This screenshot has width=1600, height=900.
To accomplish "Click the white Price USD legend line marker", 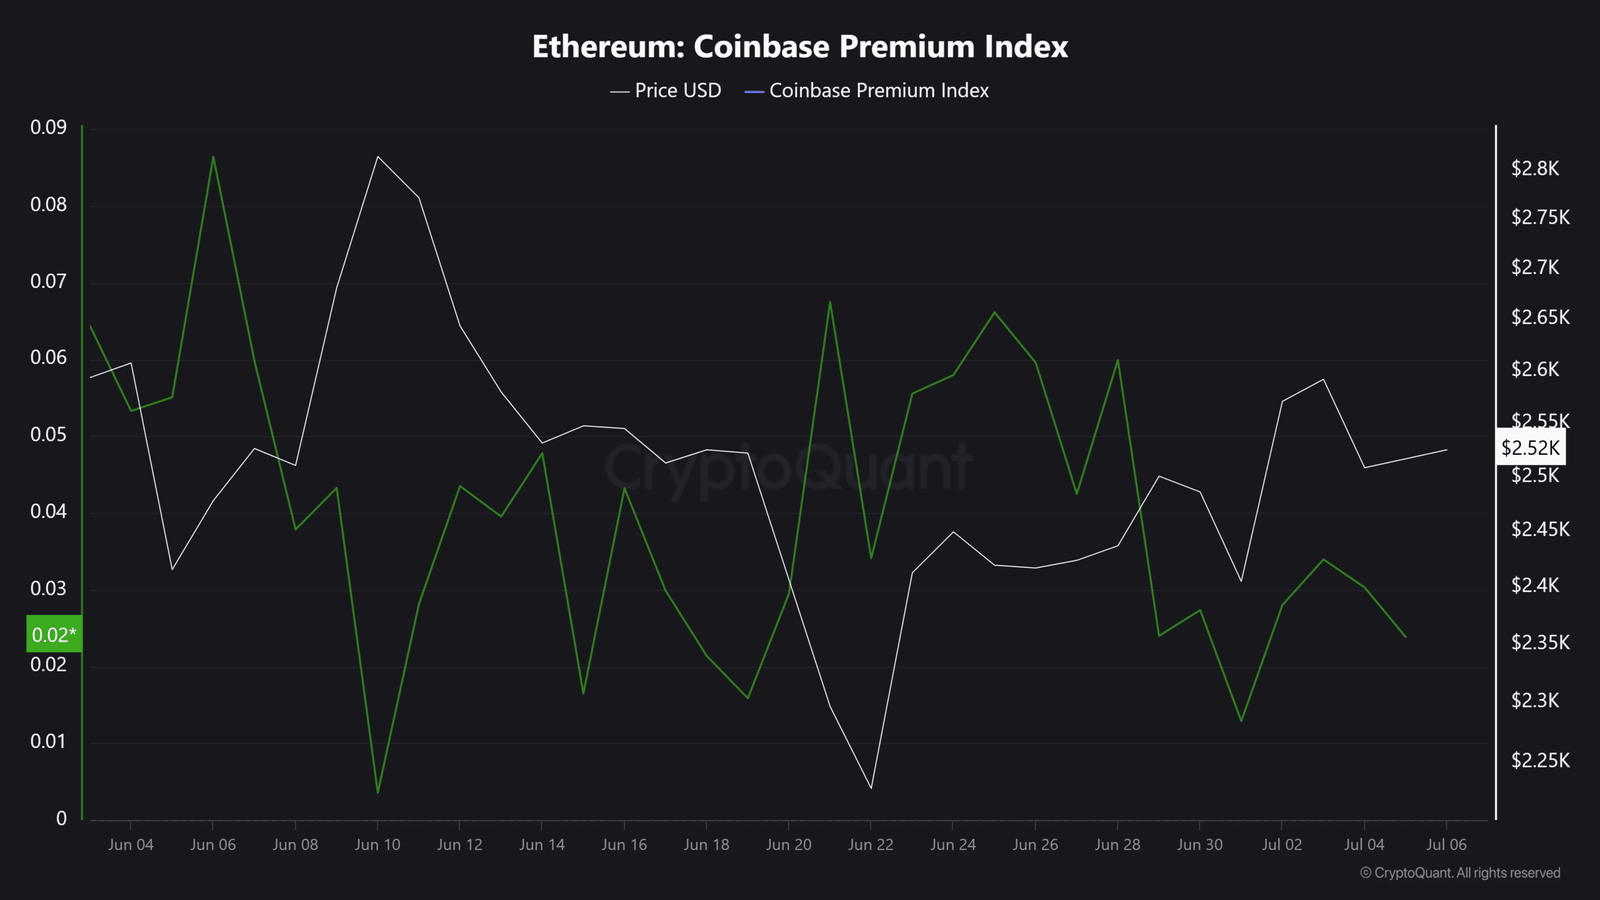I will (620, 92).
